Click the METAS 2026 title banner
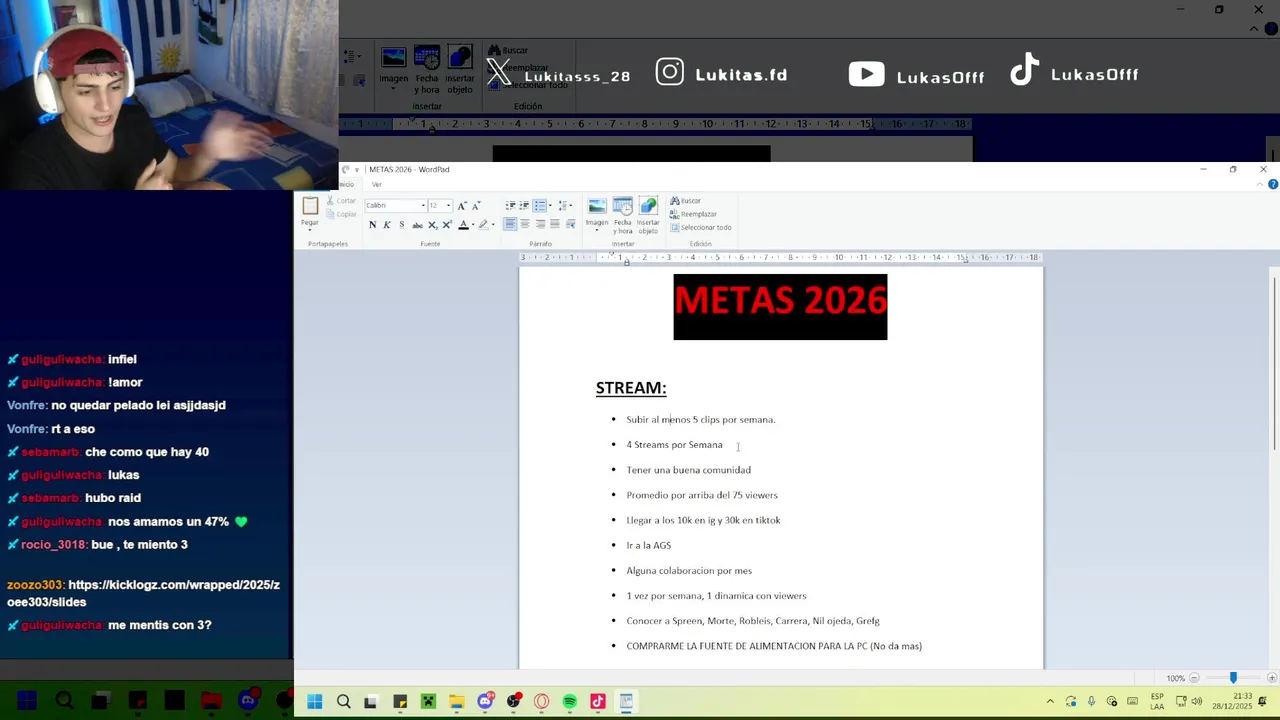1280x720 pixels. point(780,307)
